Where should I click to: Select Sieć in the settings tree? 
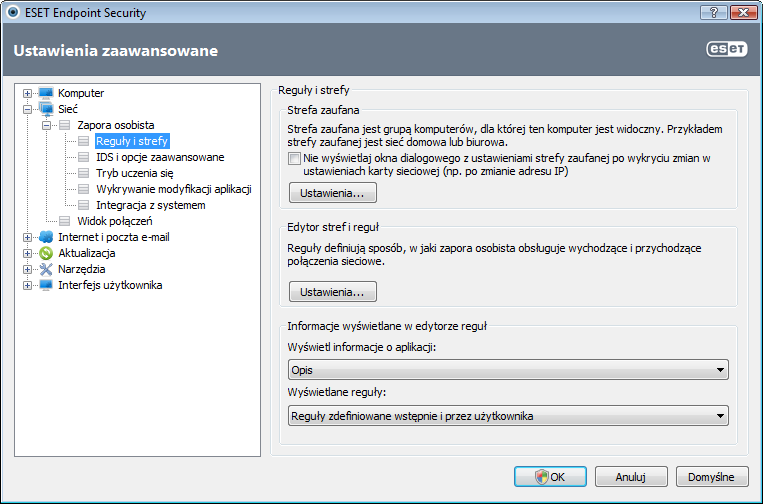pyautogui.click(x=68, y=109)
